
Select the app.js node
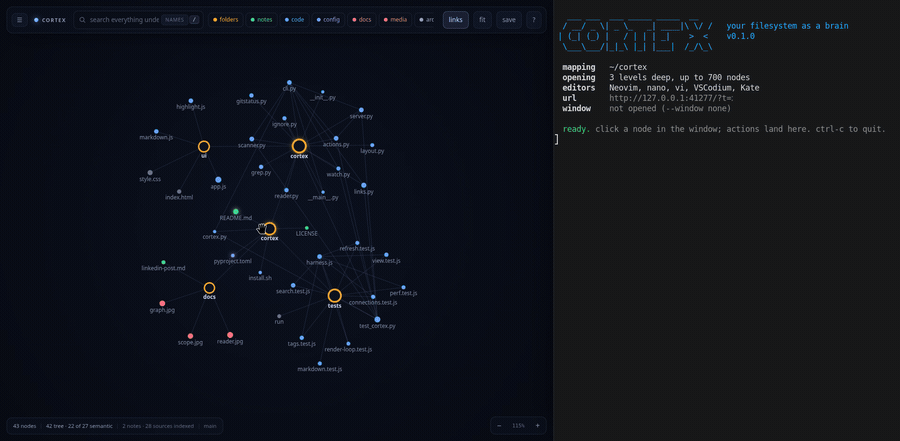(218, 180)
